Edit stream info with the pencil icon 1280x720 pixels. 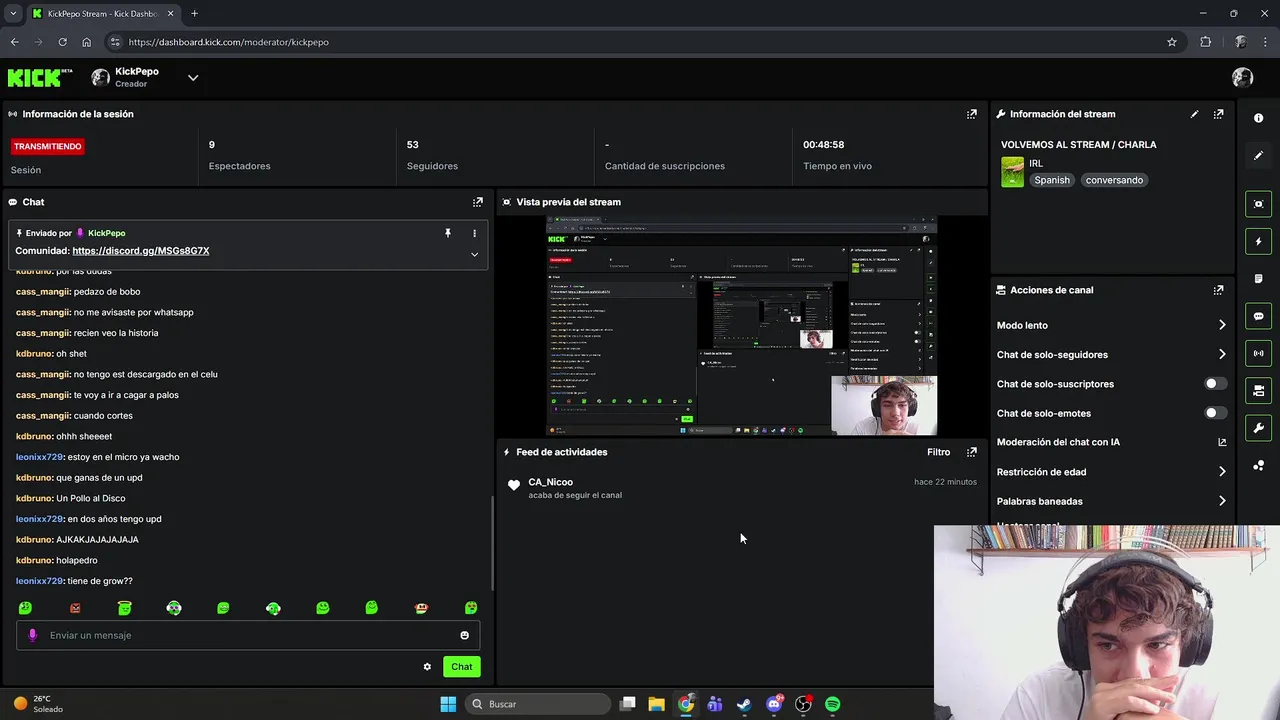click(x=1194, y=114)
